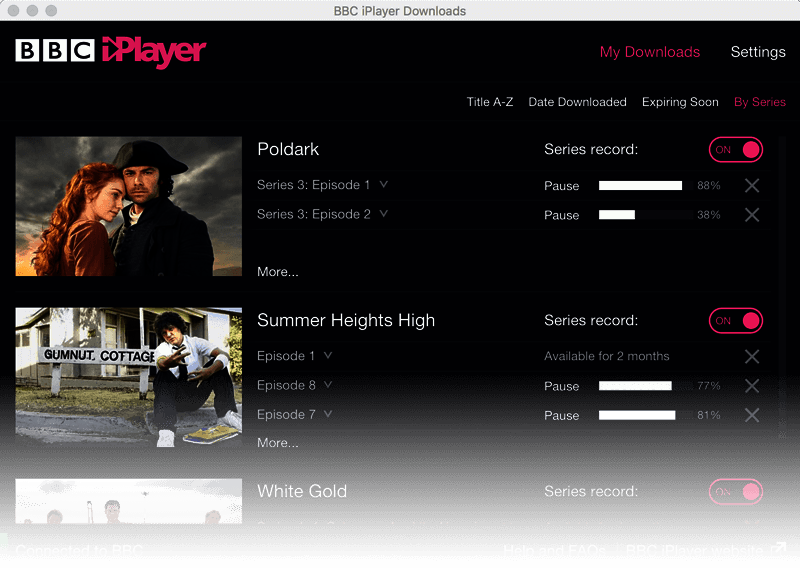Cancel Summer Heights High Episode 7 download
Image resolution: width=800 pixels, height=568 pixels.
click(x=752, y=415)
